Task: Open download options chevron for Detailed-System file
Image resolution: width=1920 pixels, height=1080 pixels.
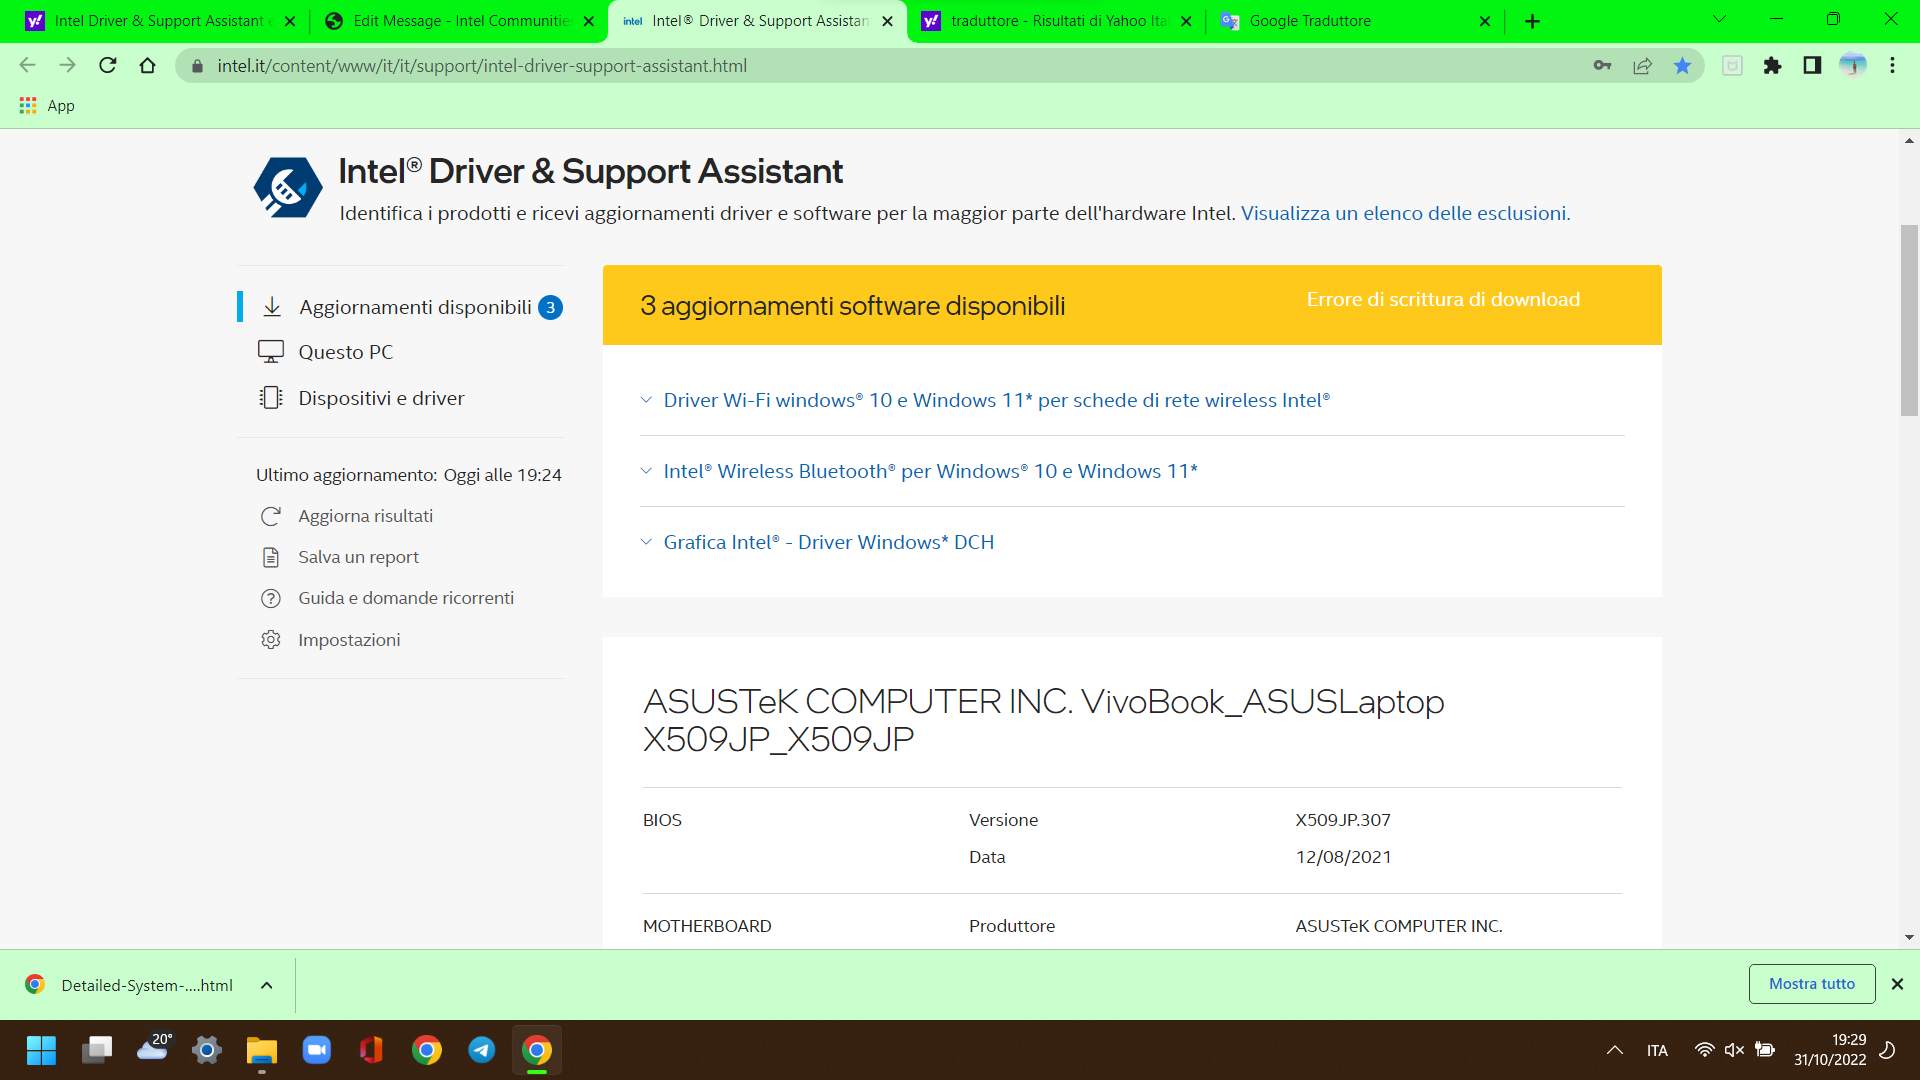Action: point(267,985)
